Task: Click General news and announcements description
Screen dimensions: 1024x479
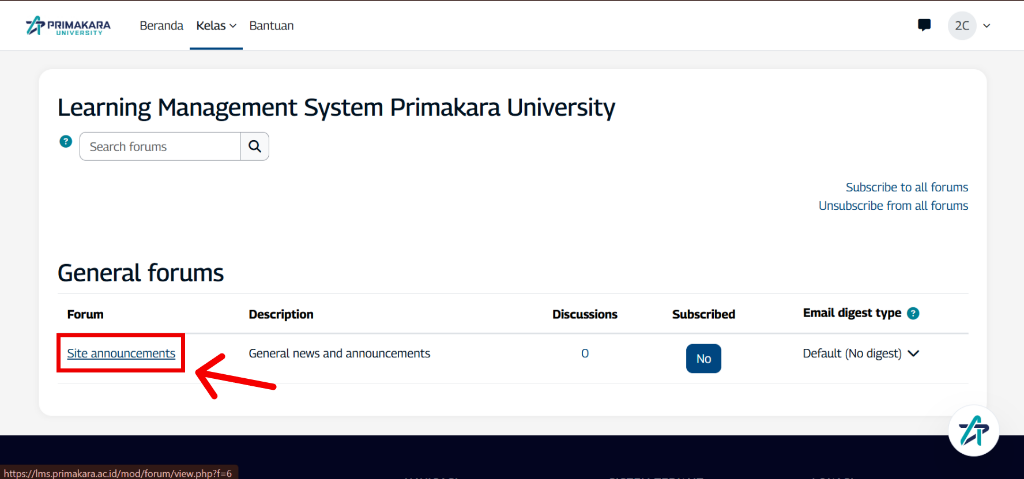Action: (x=340, y=354)
